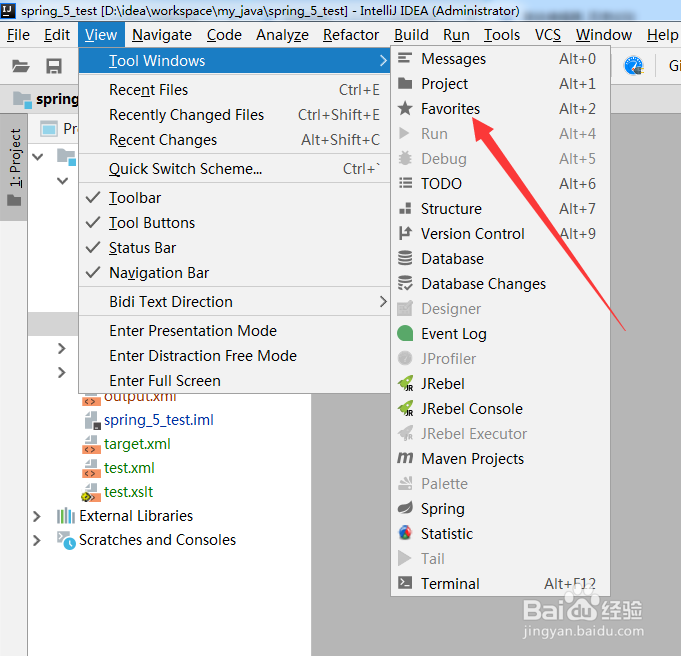Click the TODO list icon

405,183
